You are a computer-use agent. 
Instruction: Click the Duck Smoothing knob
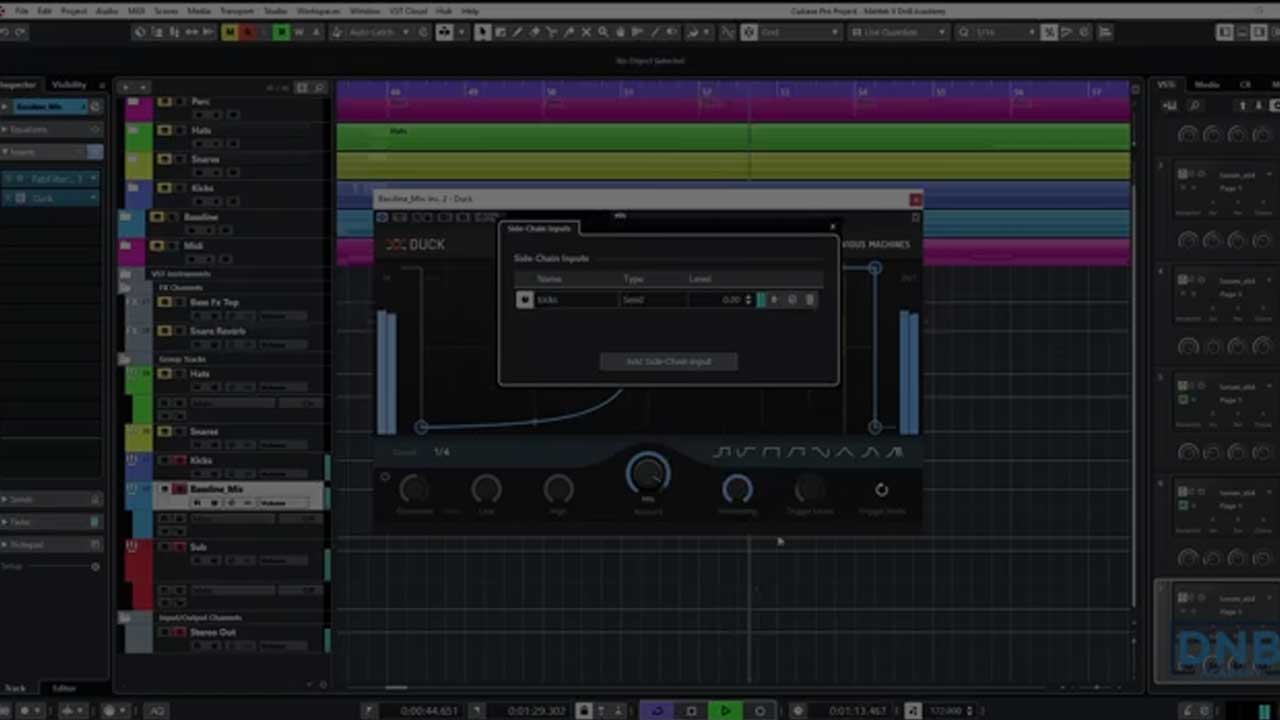click(737, 489)
